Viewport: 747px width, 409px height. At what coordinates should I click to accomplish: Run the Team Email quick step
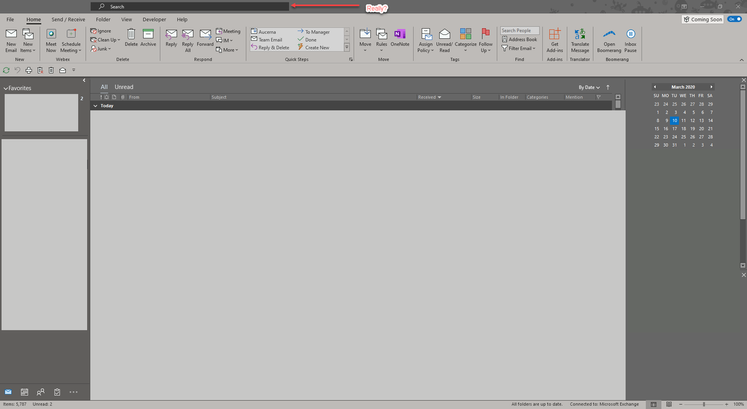[270, 40]
